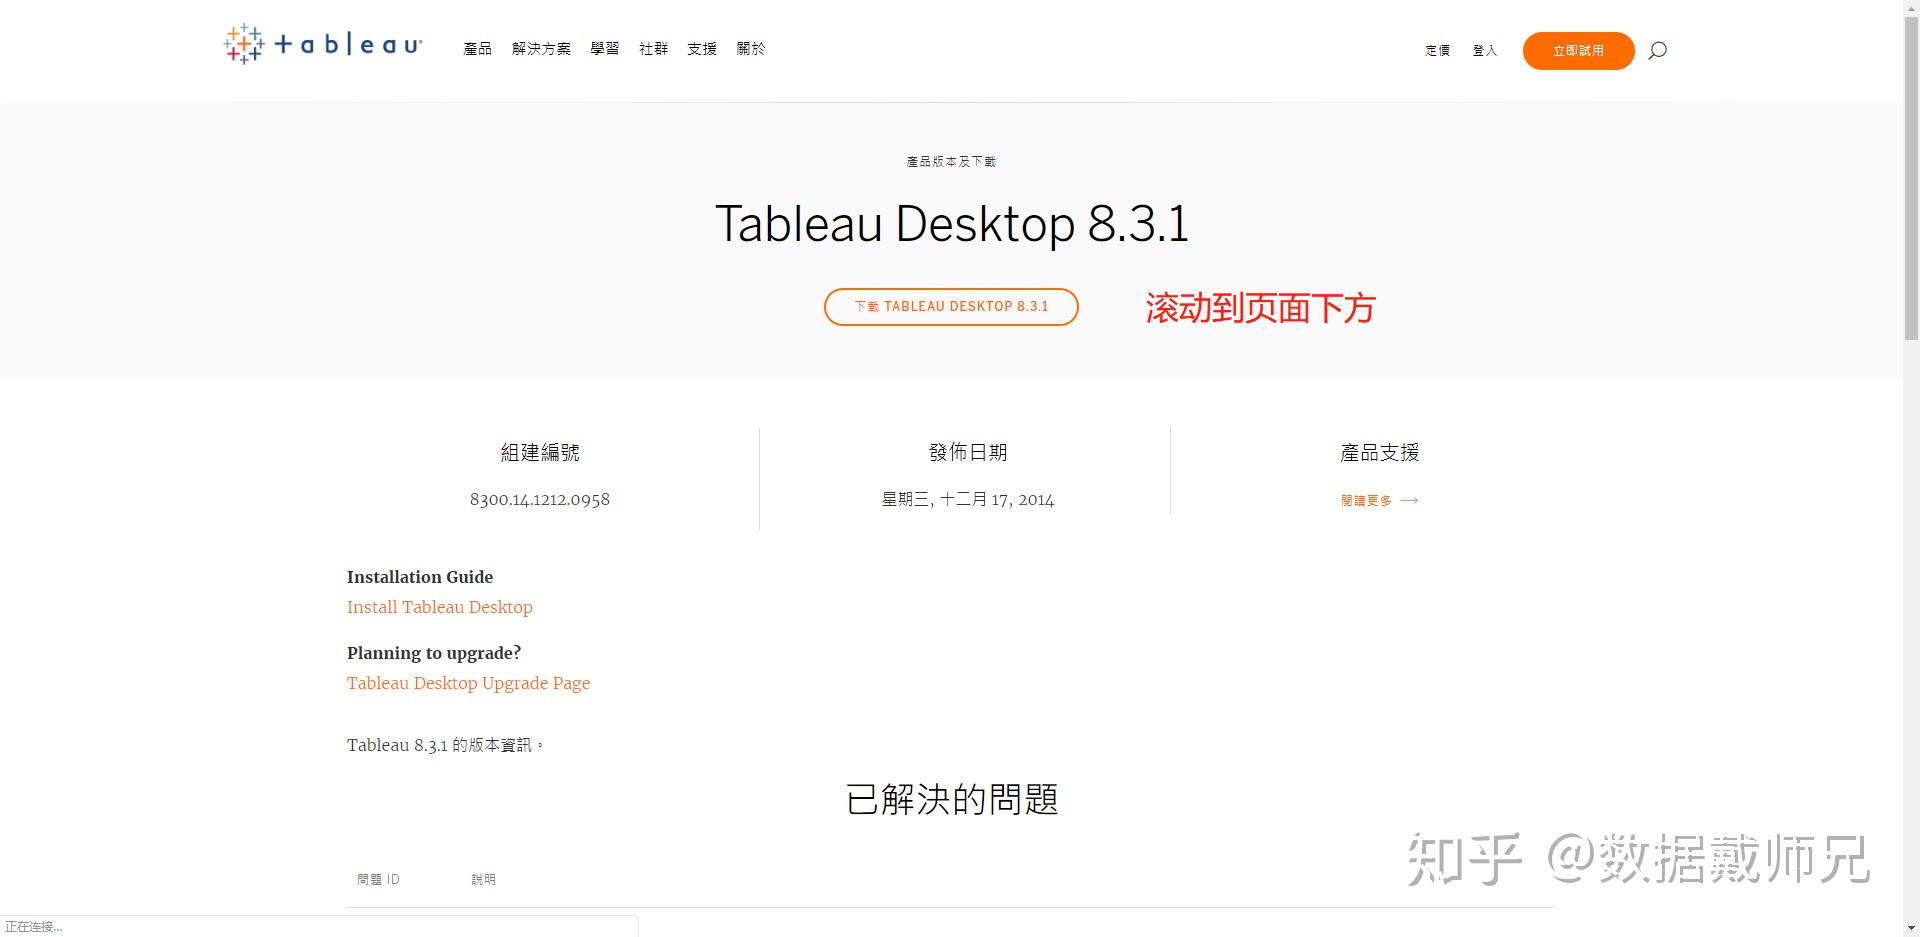Click the Tableau Desktop 8.3.1 heading
Image resolution: width=1920 pixels, height=937 pixels.
pos(952,224)
